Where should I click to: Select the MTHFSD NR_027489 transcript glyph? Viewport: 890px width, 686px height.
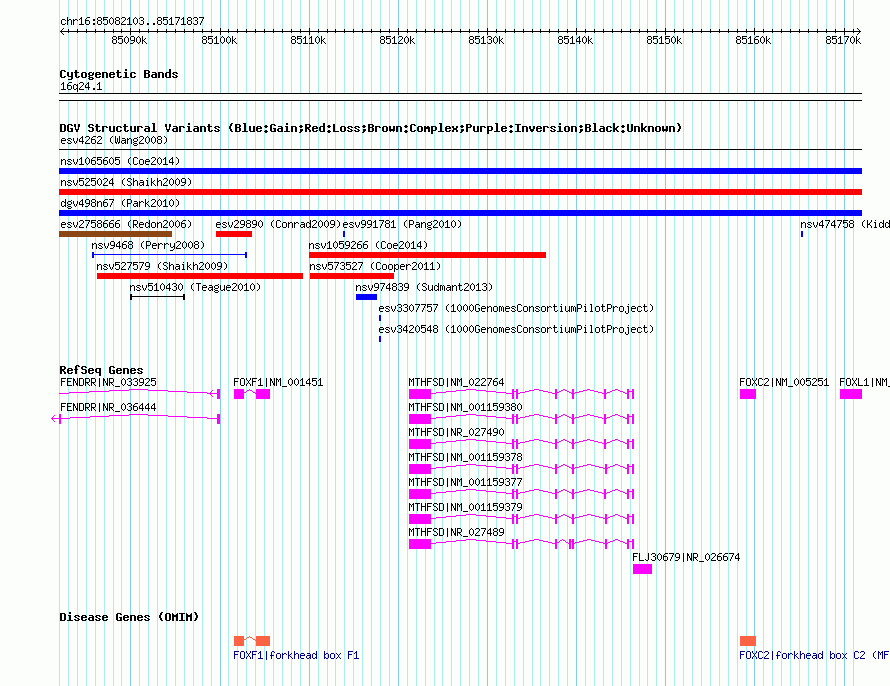pos(521,544)
